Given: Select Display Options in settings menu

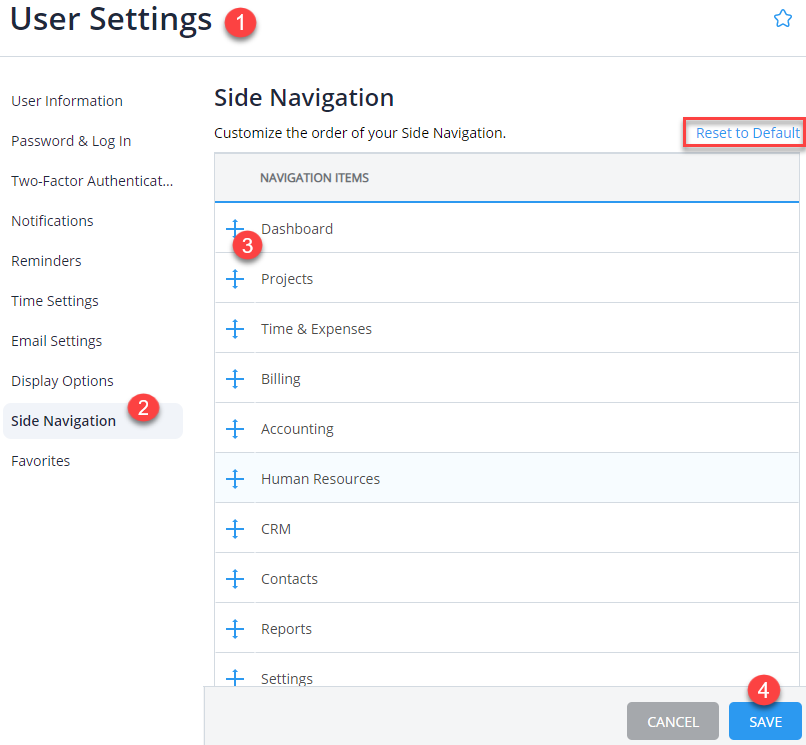Looking at the screenshot, I should (x=62, y=381).
